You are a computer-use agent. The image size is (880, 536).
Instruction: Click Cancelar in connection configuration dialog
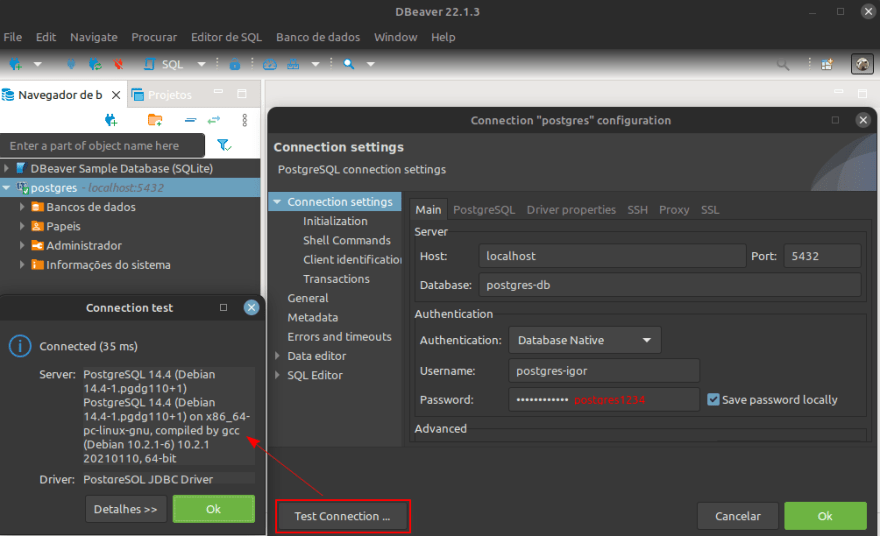737,516
